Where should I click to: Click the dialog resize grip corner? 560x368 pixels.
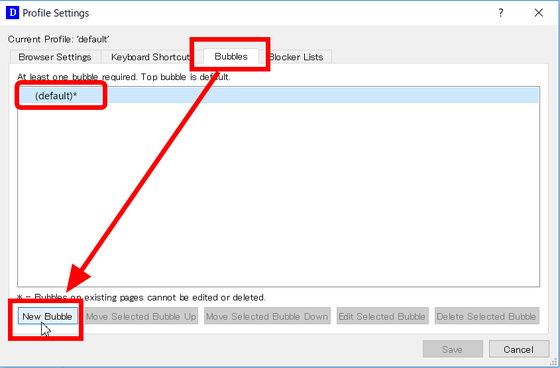(554, 362)
